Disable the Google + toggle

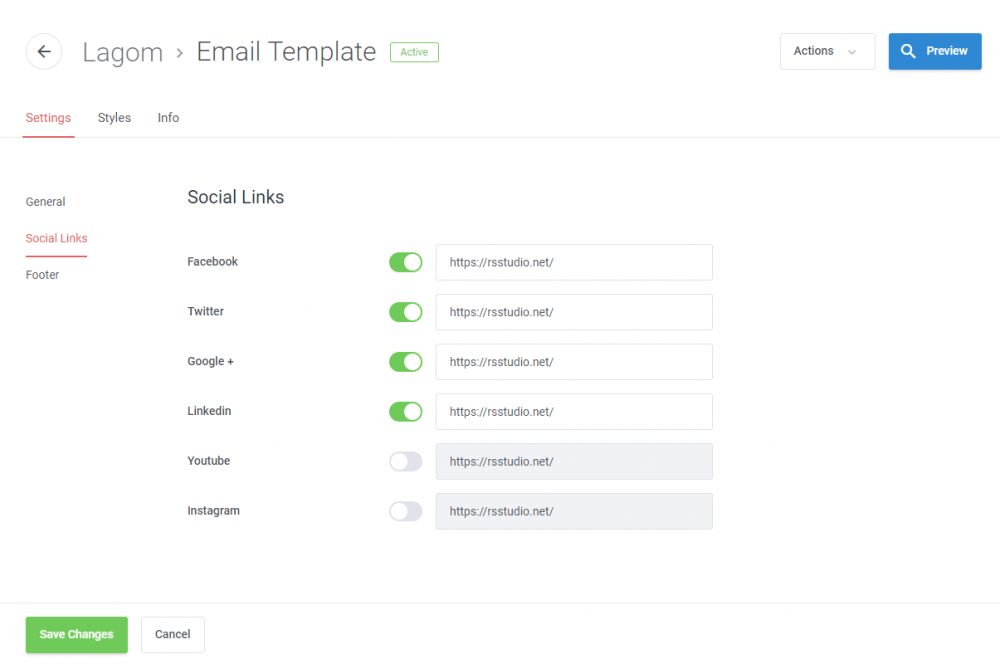point(405,362)
